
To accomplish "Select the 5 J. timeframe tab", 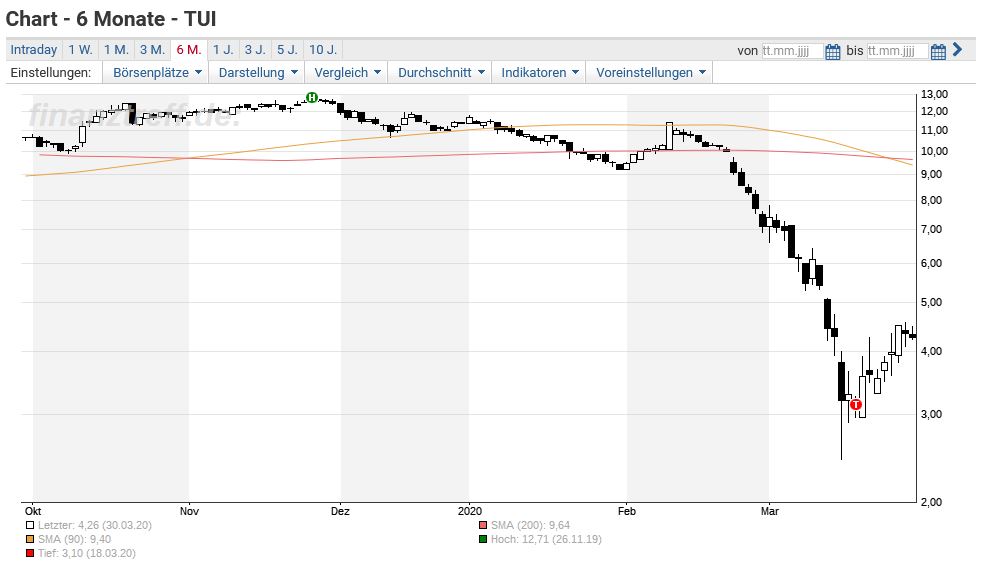I will (x=288, y=50).
